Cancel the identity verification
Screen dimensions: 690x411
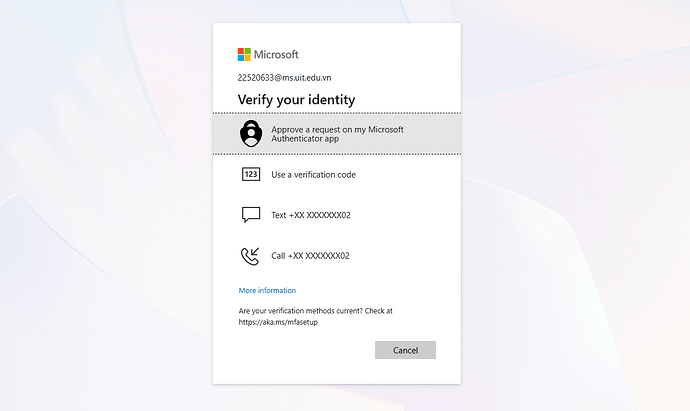[x=405, y=350]
